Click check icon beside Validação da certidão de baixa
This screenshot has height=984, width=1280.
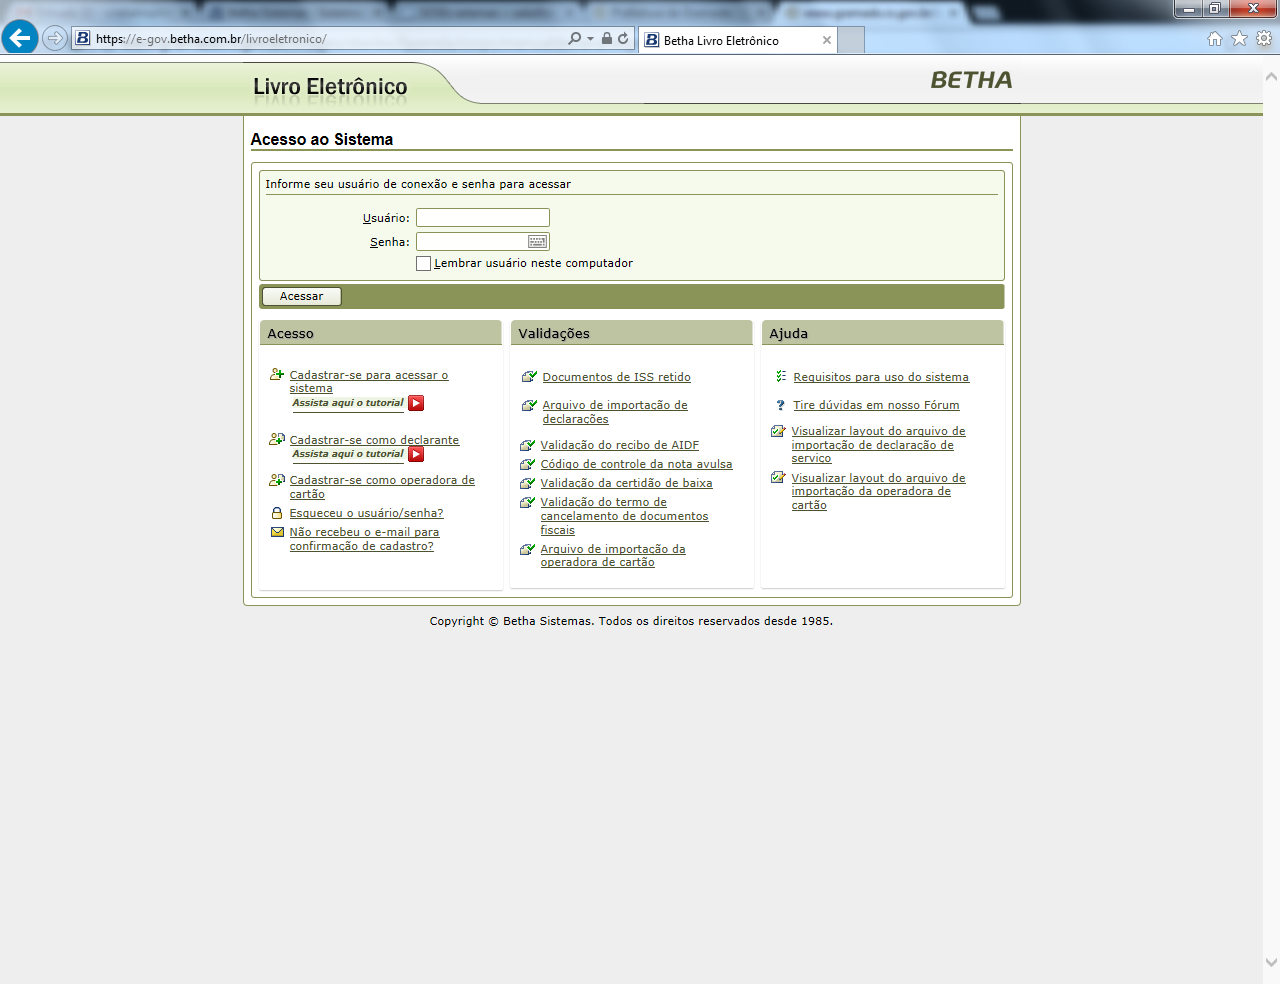[528, 483]
